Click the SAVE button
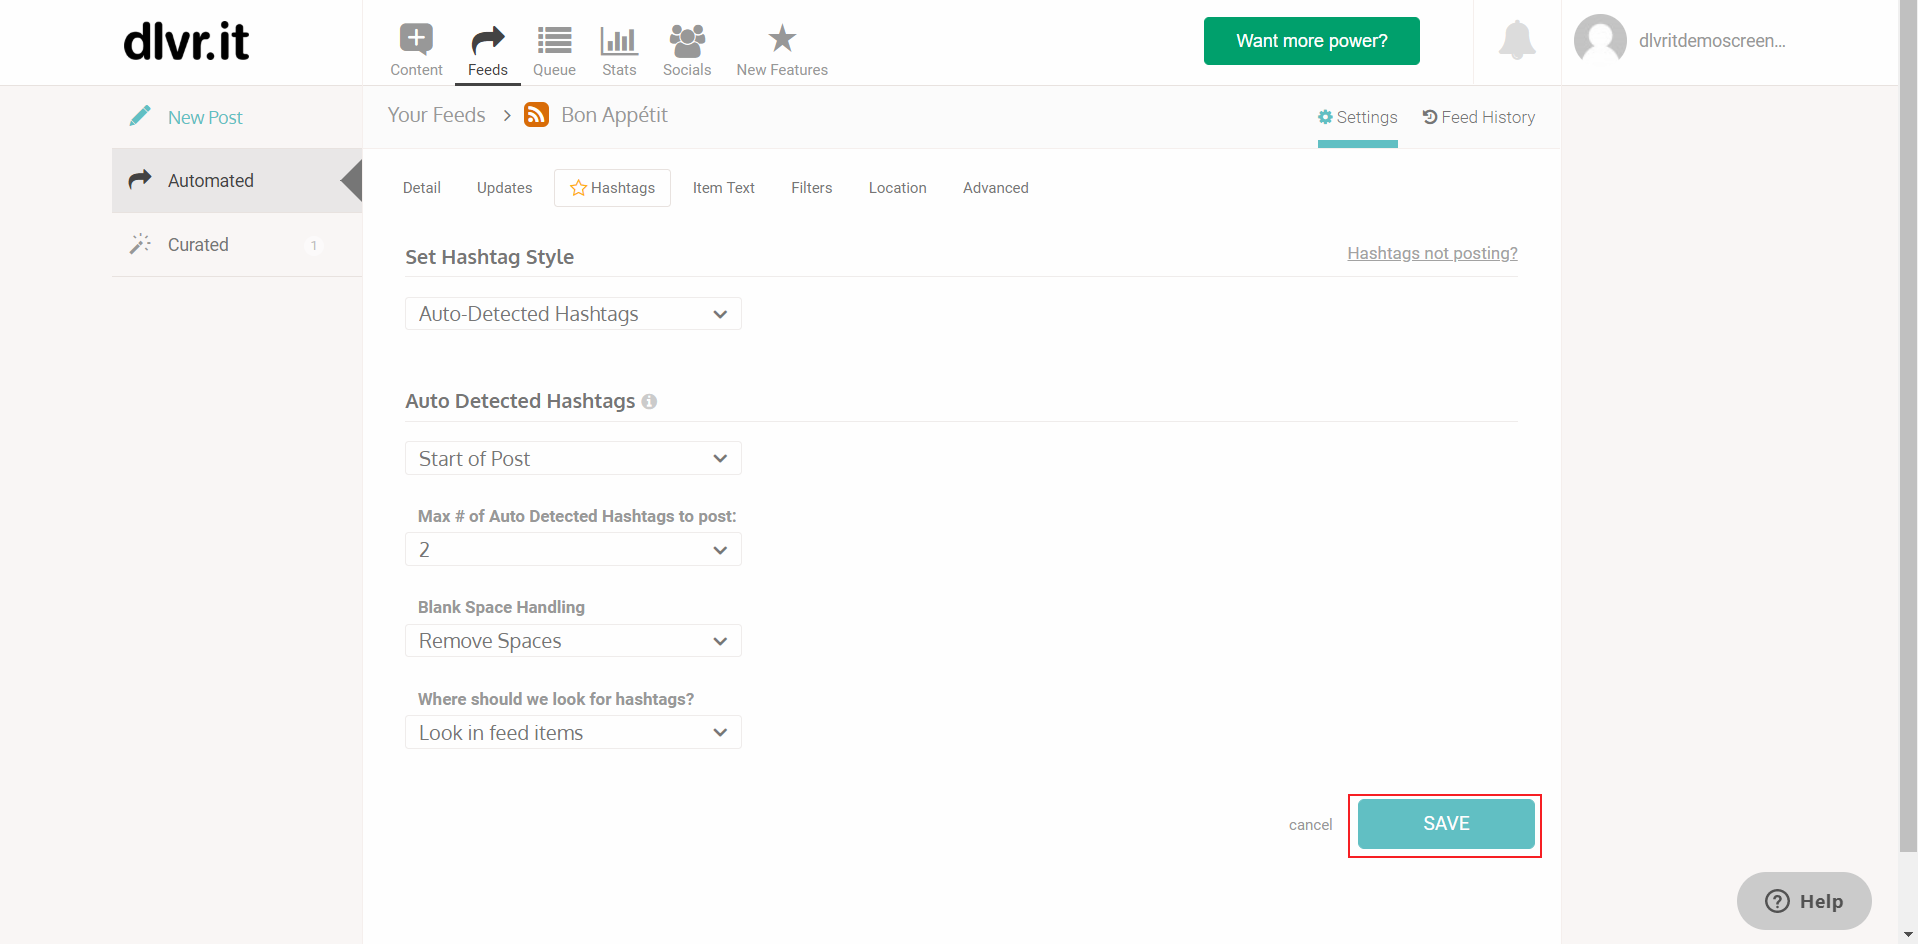This screenshot has width=1918, height=944. click(x=1446, y=824)
